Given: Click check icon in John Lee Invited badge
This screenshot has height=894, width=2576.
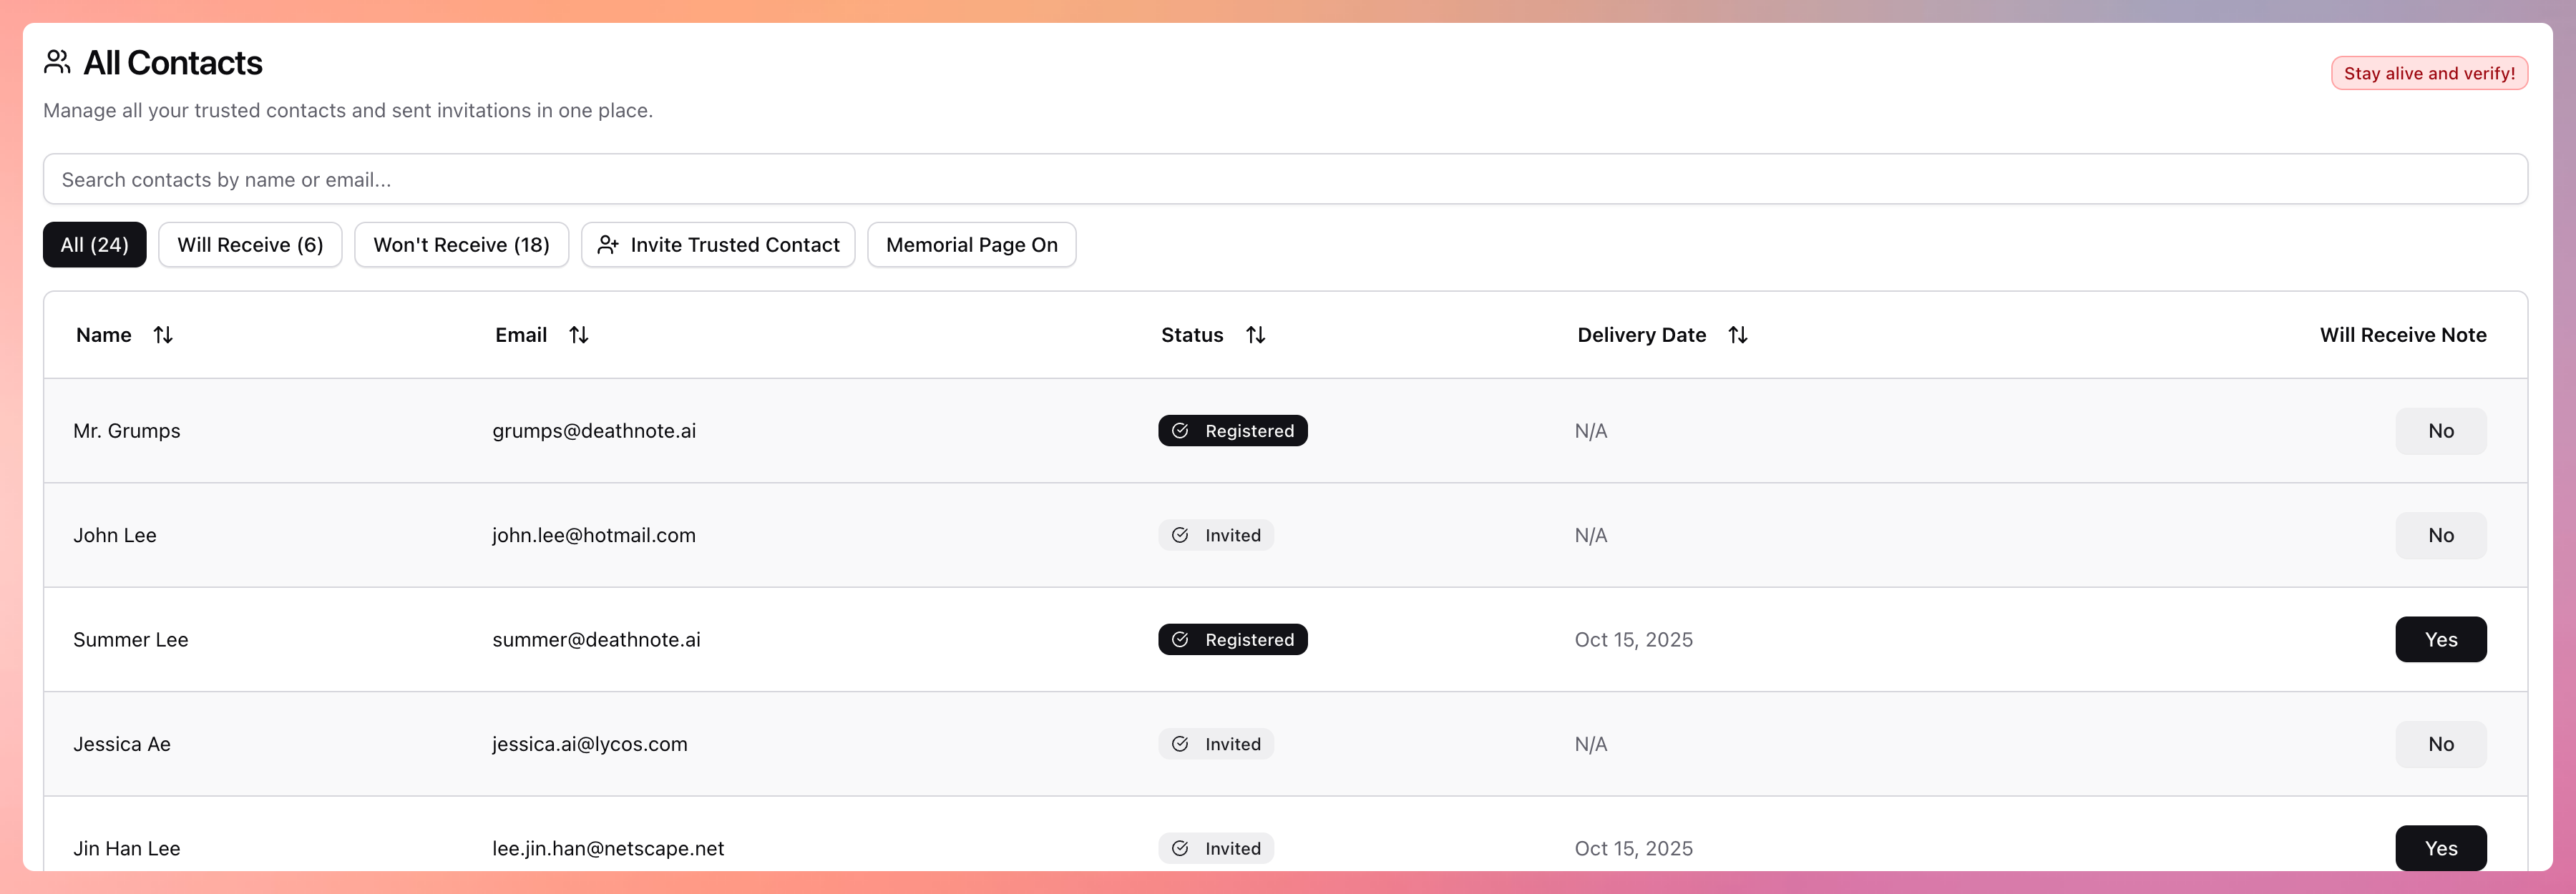Looking at the screenshot, I should pyautogui.click(x=1180, y=535).
